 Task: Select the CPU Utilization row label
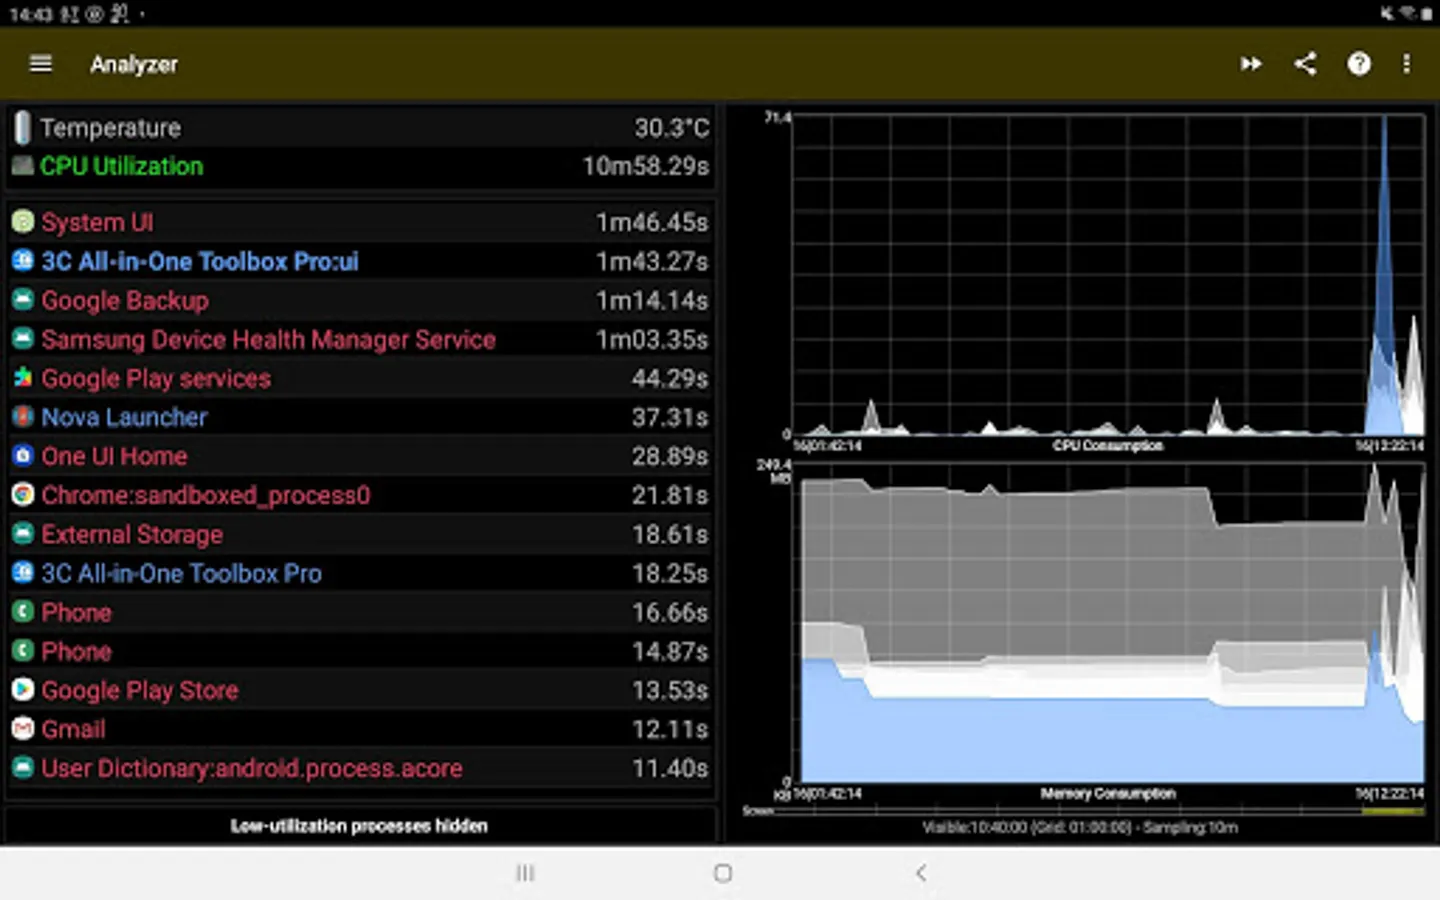click(121, 166)
